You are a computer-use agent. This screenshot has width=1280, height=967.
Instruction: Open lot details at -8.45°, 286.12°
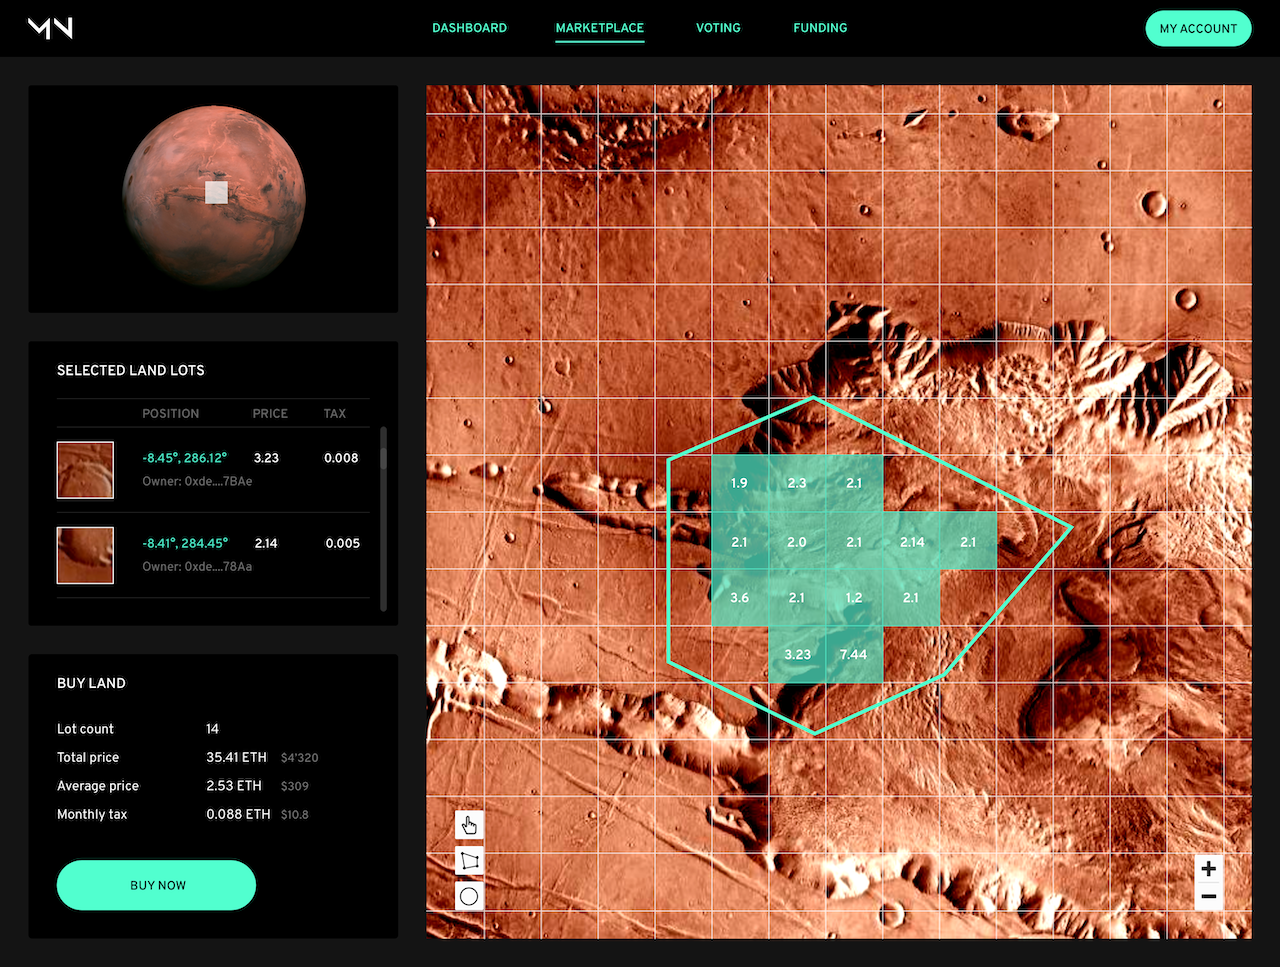(x=185, y=457)
